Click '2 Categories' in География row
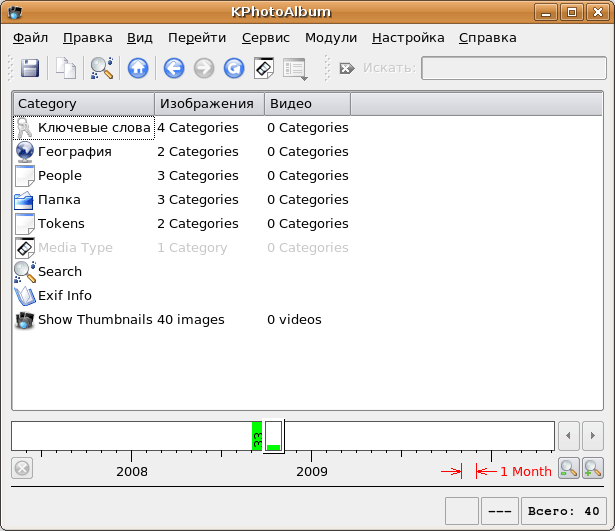Viewport: 615px width, 531px height. pyautogui.click(x=198, y=152)
